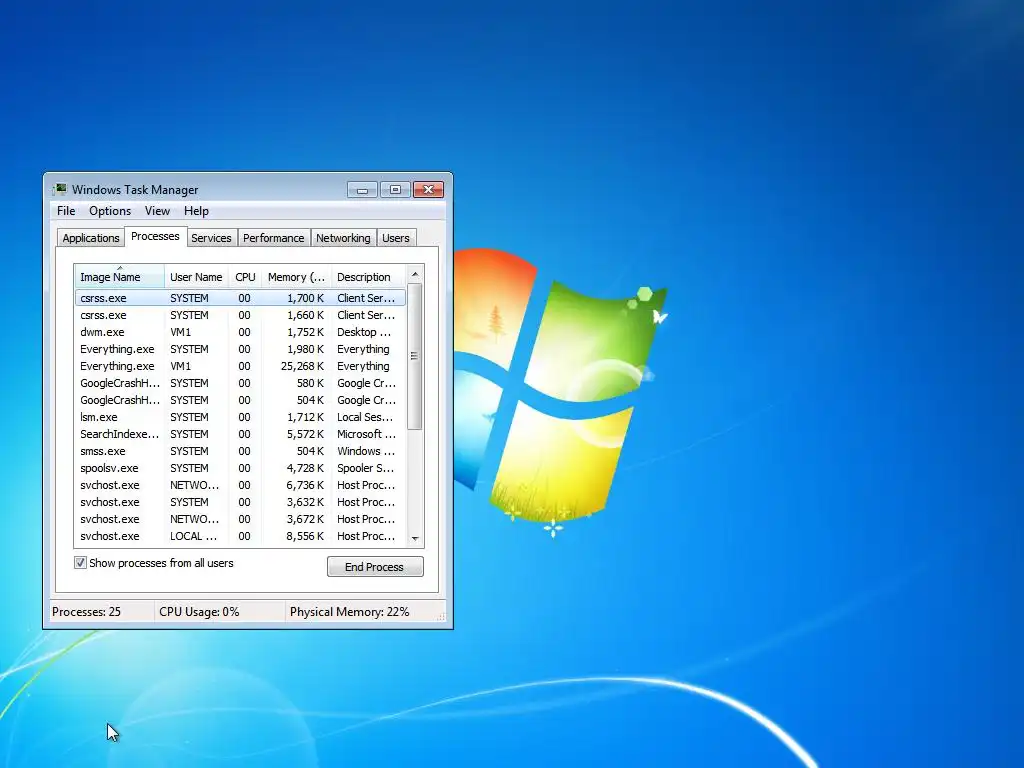Select Everything.exe run by SYSTEM
The height and width of the screenshot is (768, 1024).
point(240,349)
